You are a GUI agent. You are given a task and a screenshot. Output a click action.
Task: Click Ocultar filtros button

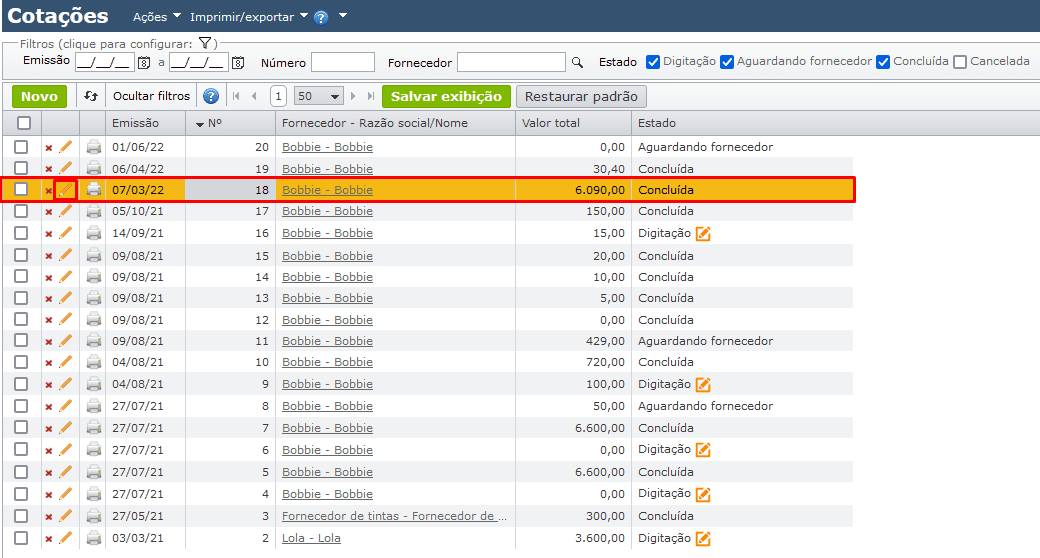(151, 96)
